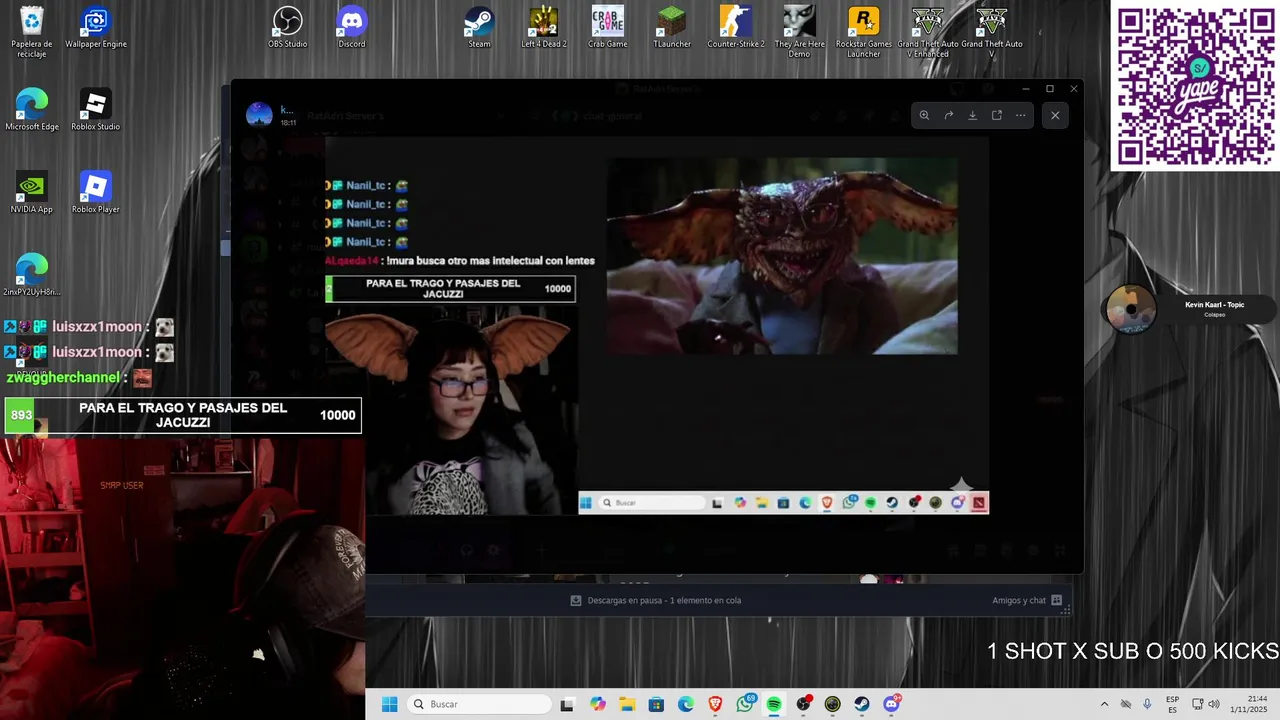Open more options in image viewer toolbar
This screenshot has height=720, width=1280.
1020,115
